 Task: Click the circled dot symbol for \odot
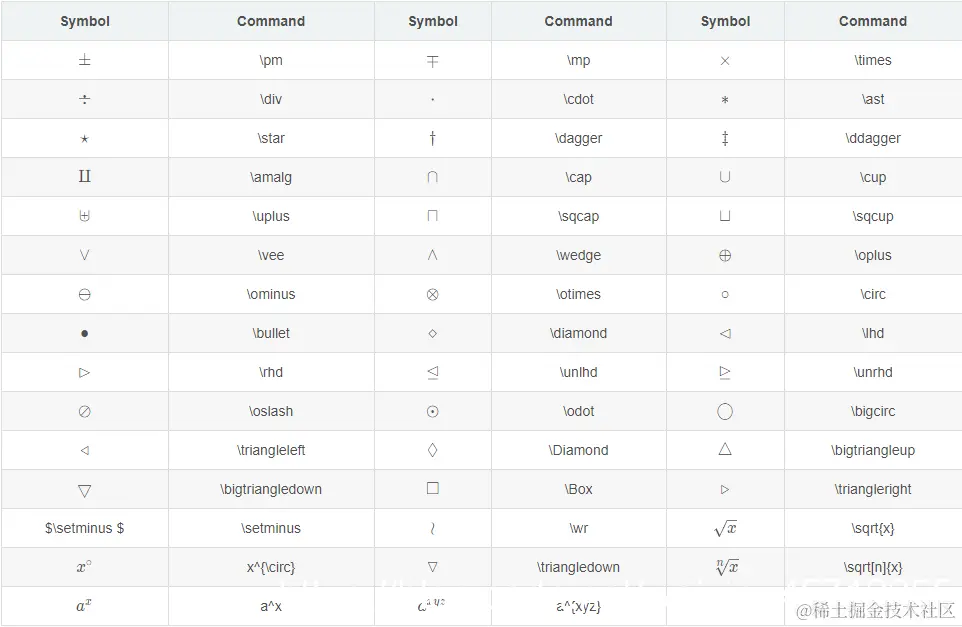tap(433, 412)
